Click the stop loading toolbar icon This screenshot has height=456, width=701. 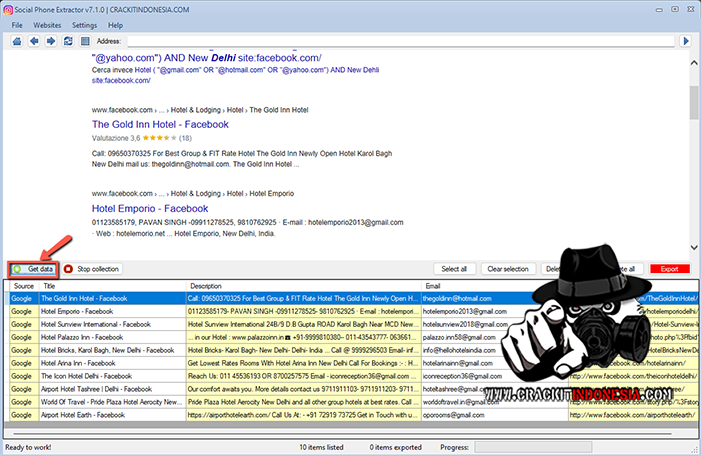click(x=83, y=41)
